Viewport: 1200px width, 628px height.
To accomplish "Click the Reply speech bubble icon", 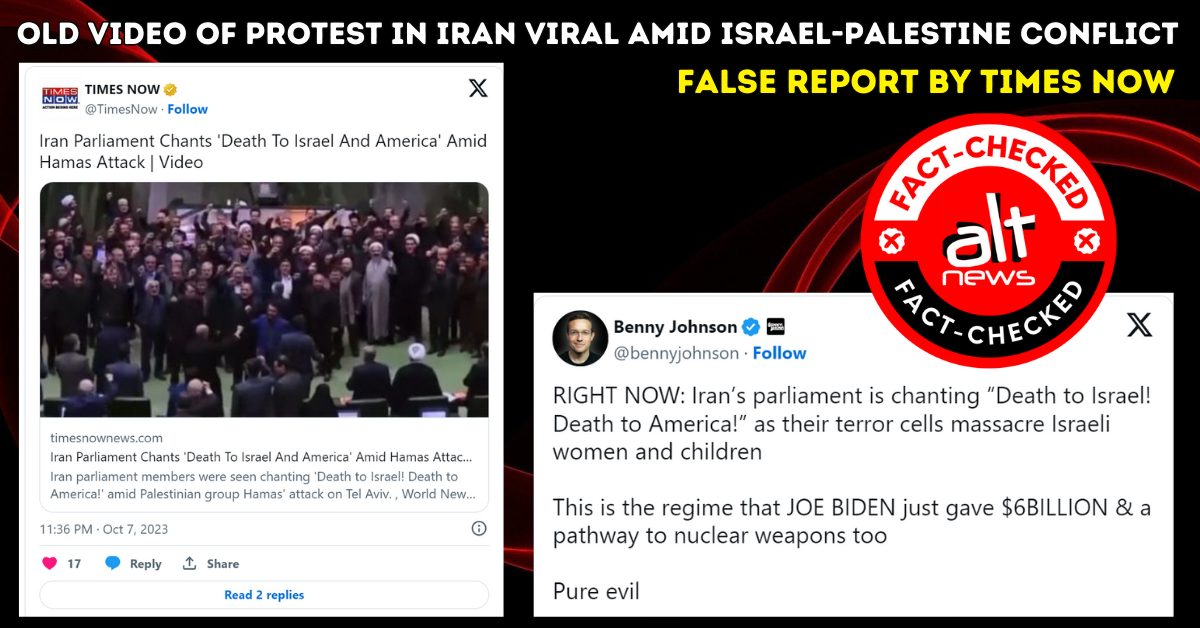I will pyautogui.click(x=113, y=563).
